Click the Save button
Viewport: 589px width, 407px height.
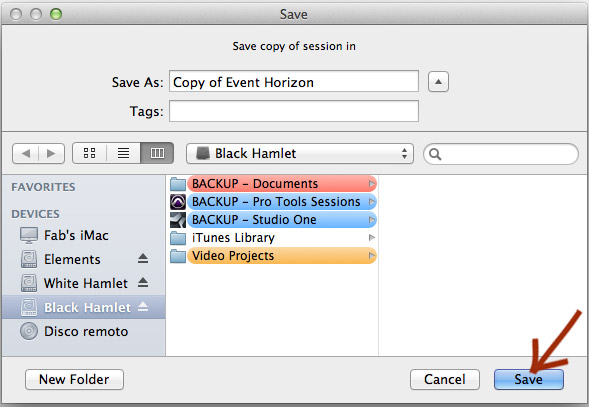point(529,379)
